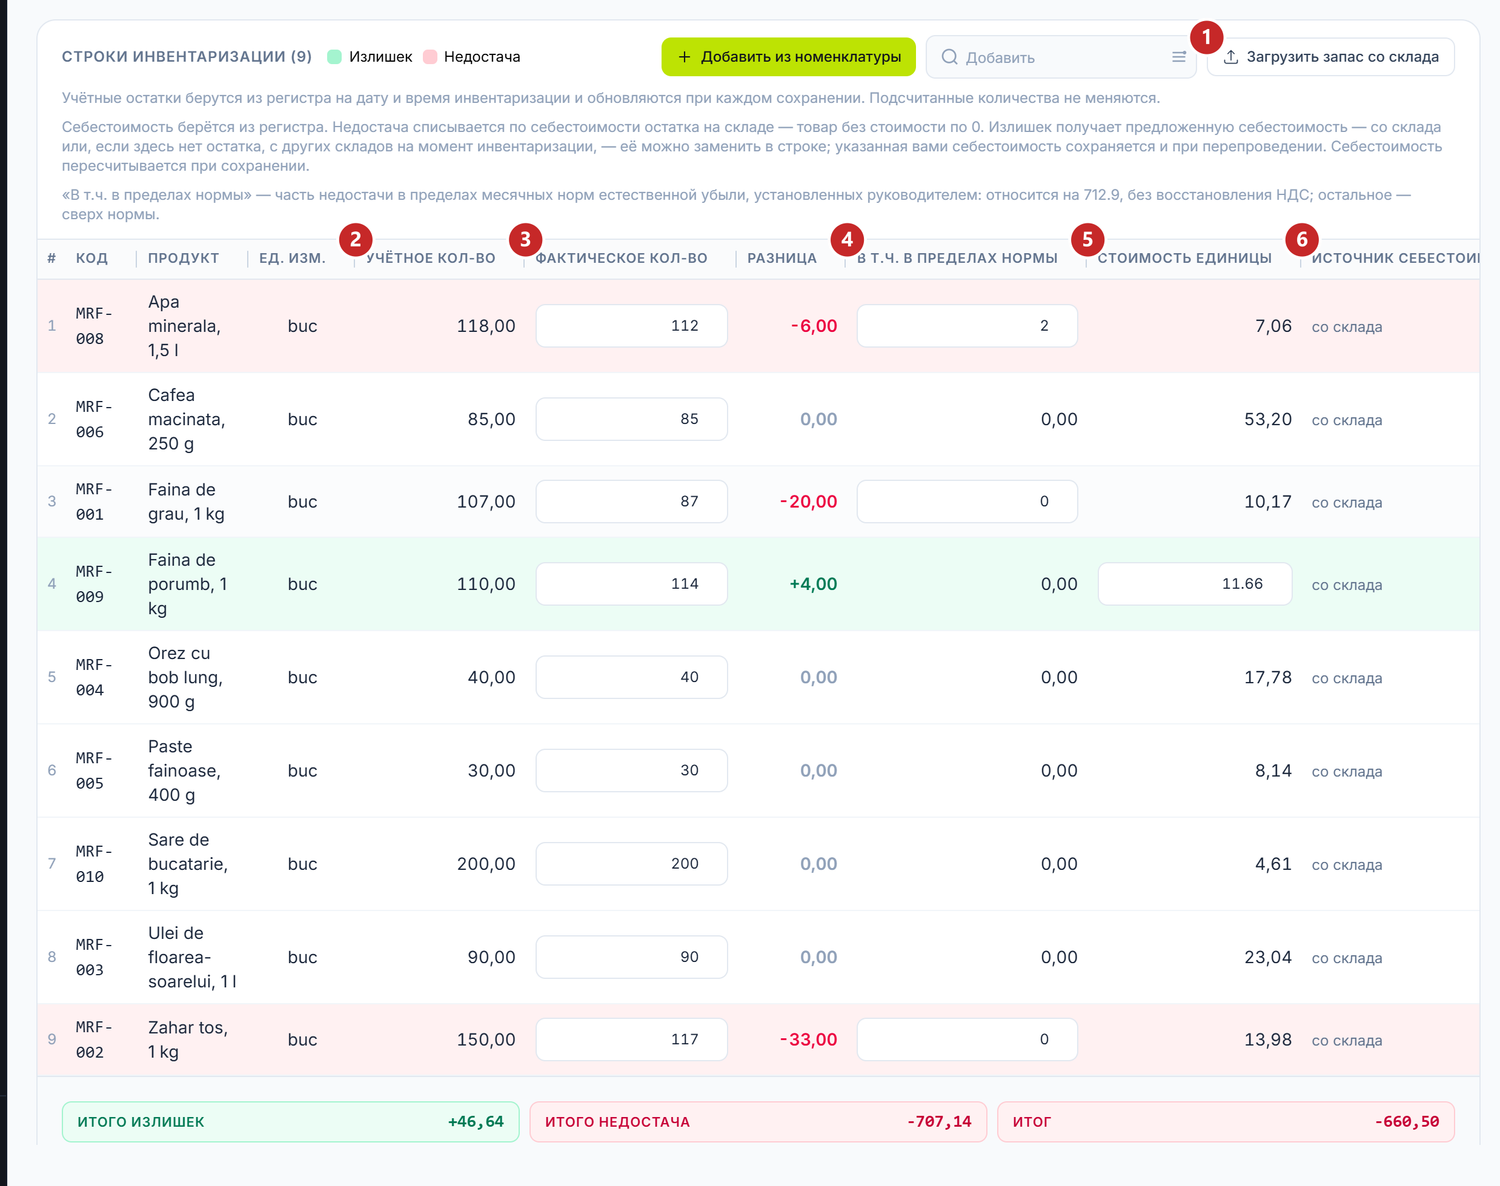Image resolution: width=1500 pixels, height=1186 pixels.
Task: Edit actual quantity 85 for Cafea macinata
Action: click(x=631, y=419)
